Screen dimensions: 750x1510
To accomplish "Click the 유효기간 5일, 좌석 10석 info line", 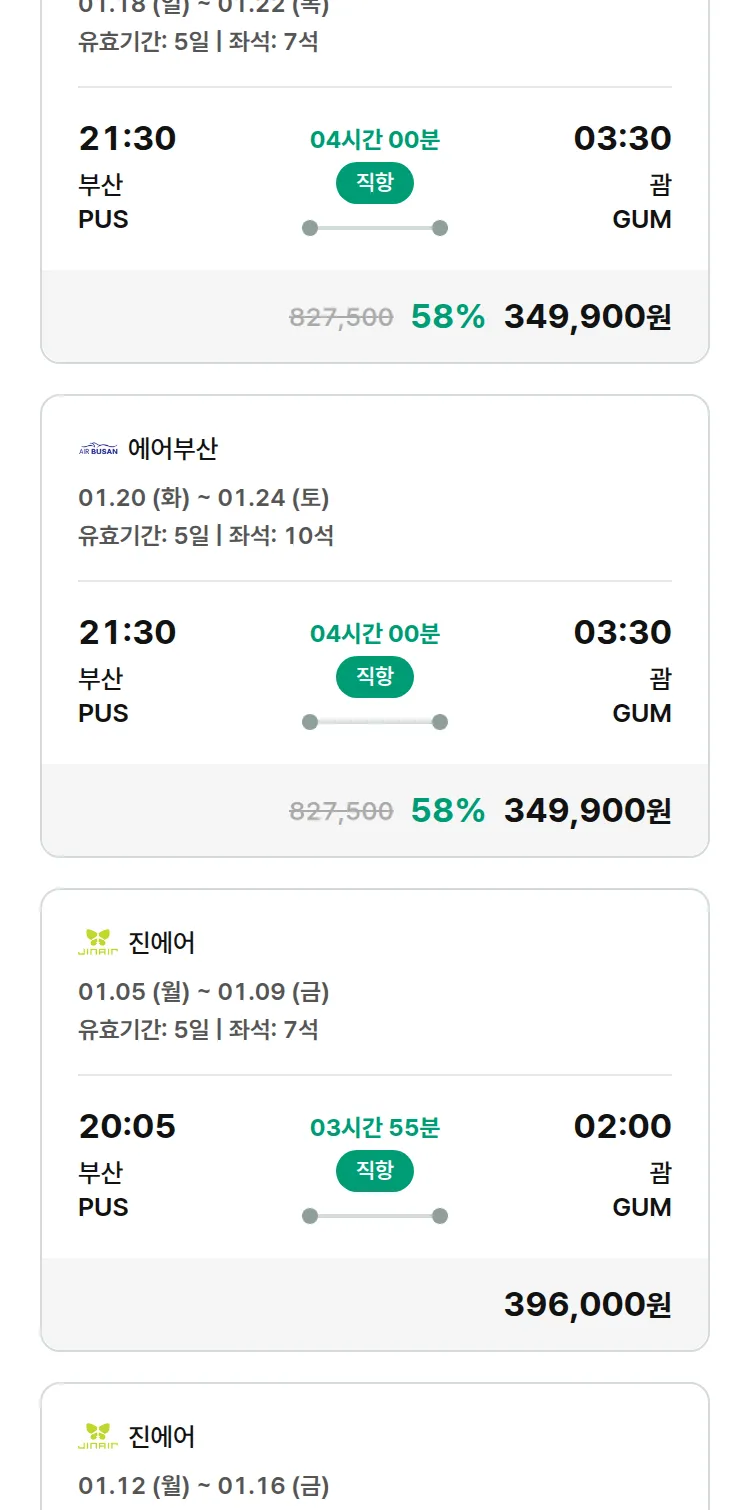I will click(206, 535).
